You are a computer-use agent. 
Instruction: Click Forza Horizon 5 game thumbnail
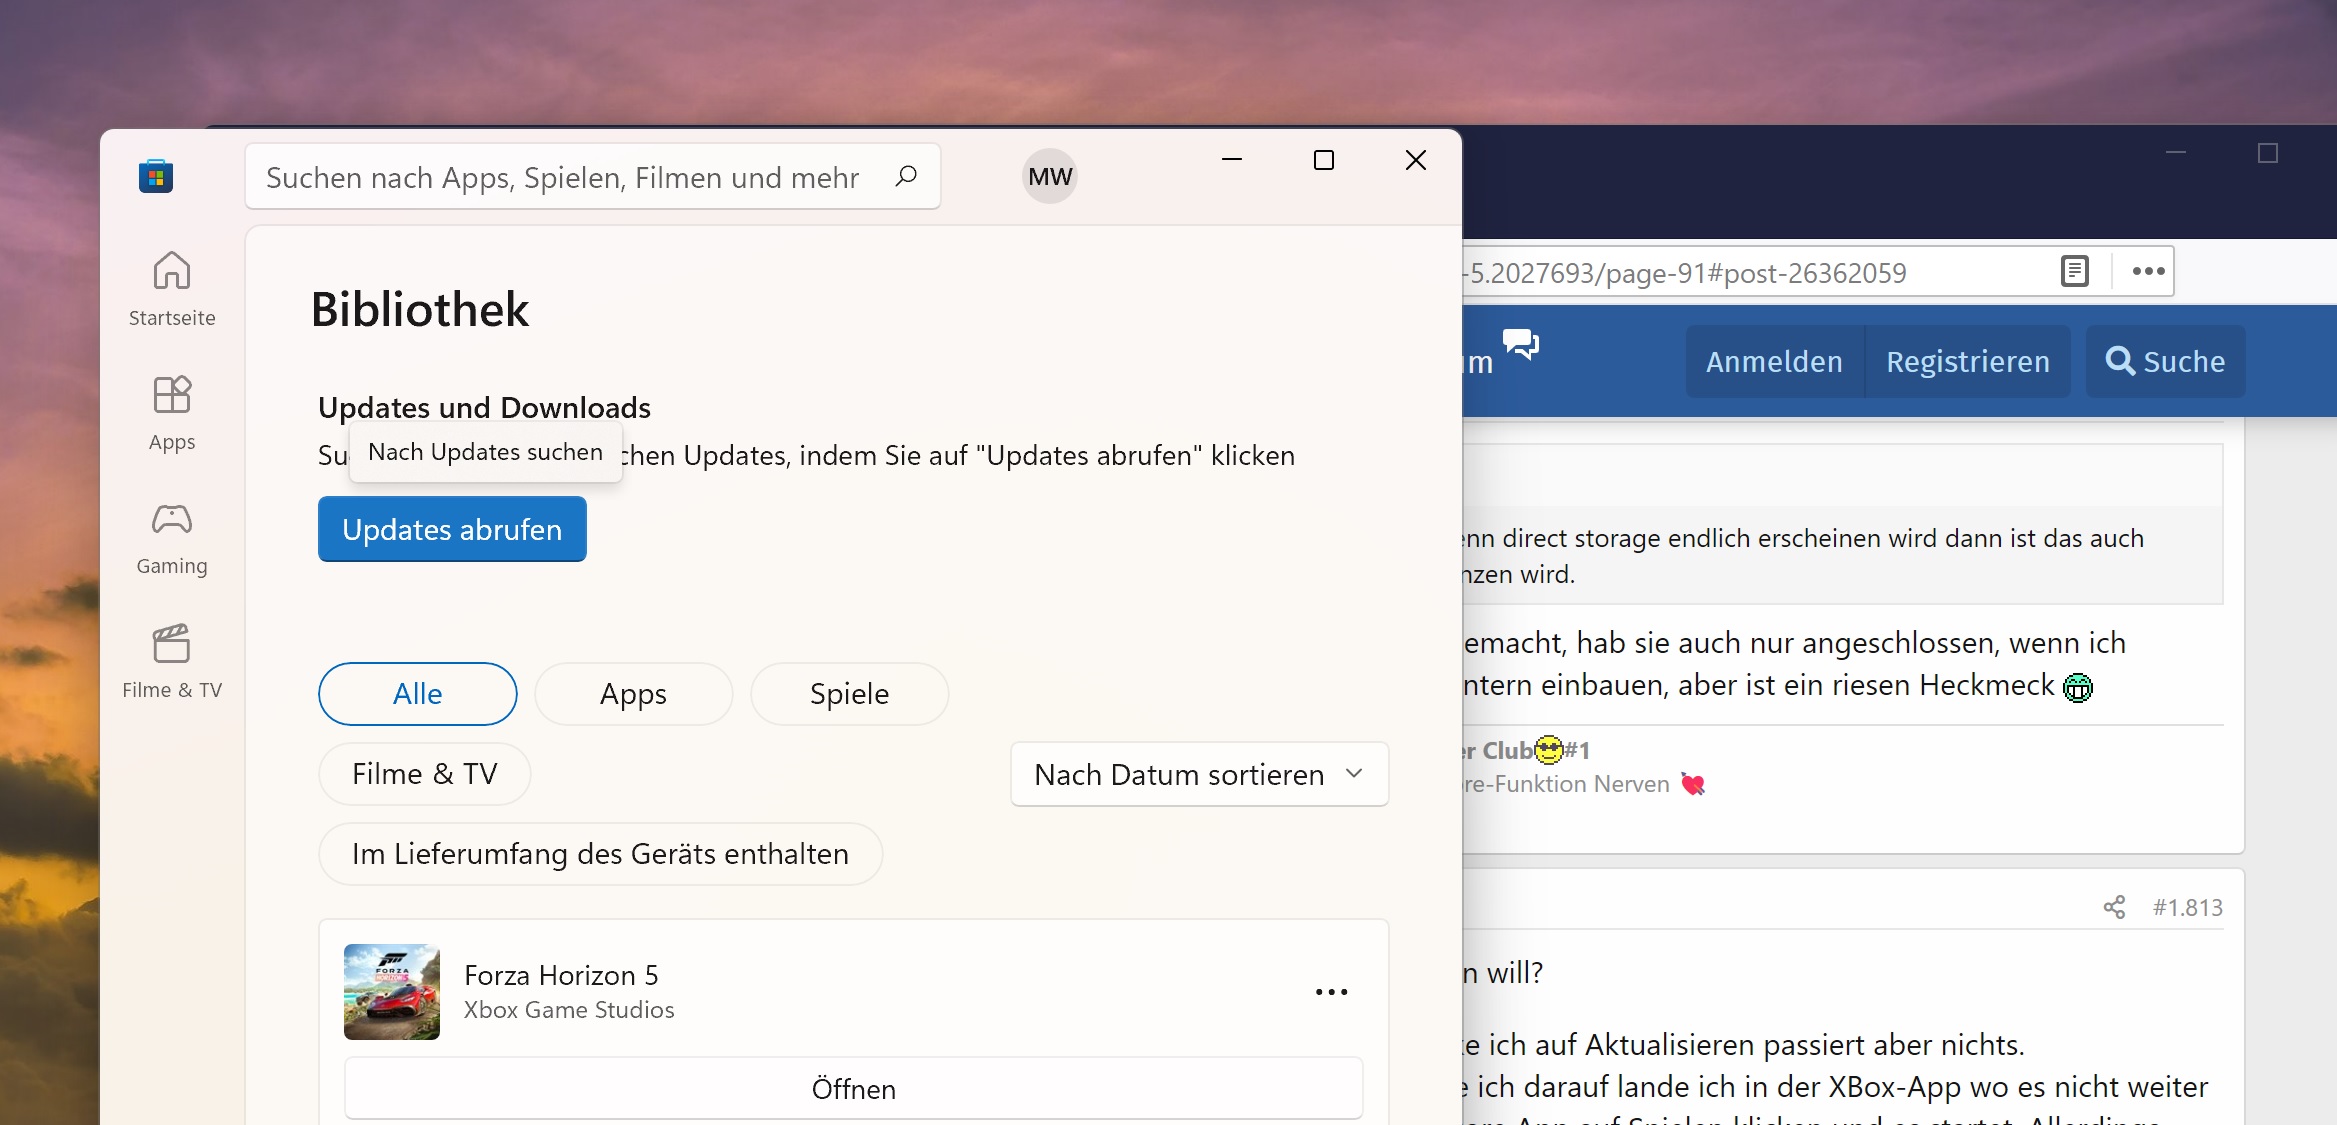[x=392, y=992]
